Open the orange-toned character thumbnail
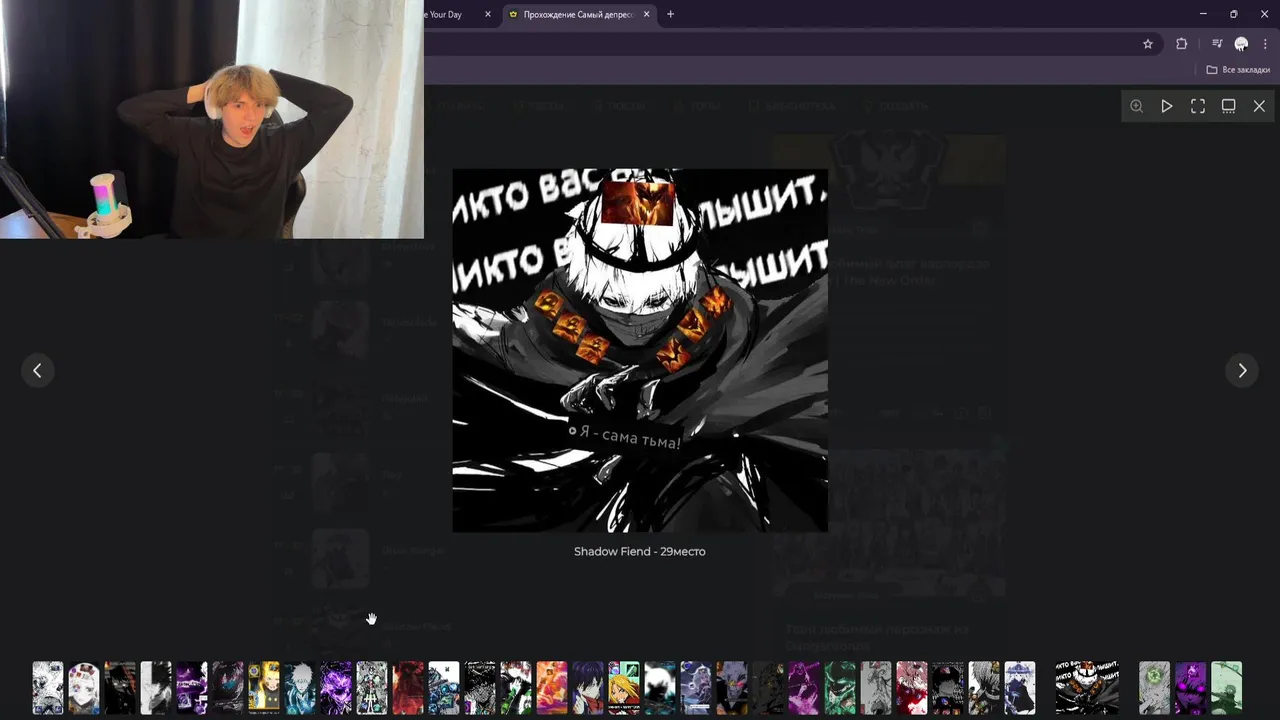This screenshot has width=1280, height=720. (552, 687)
